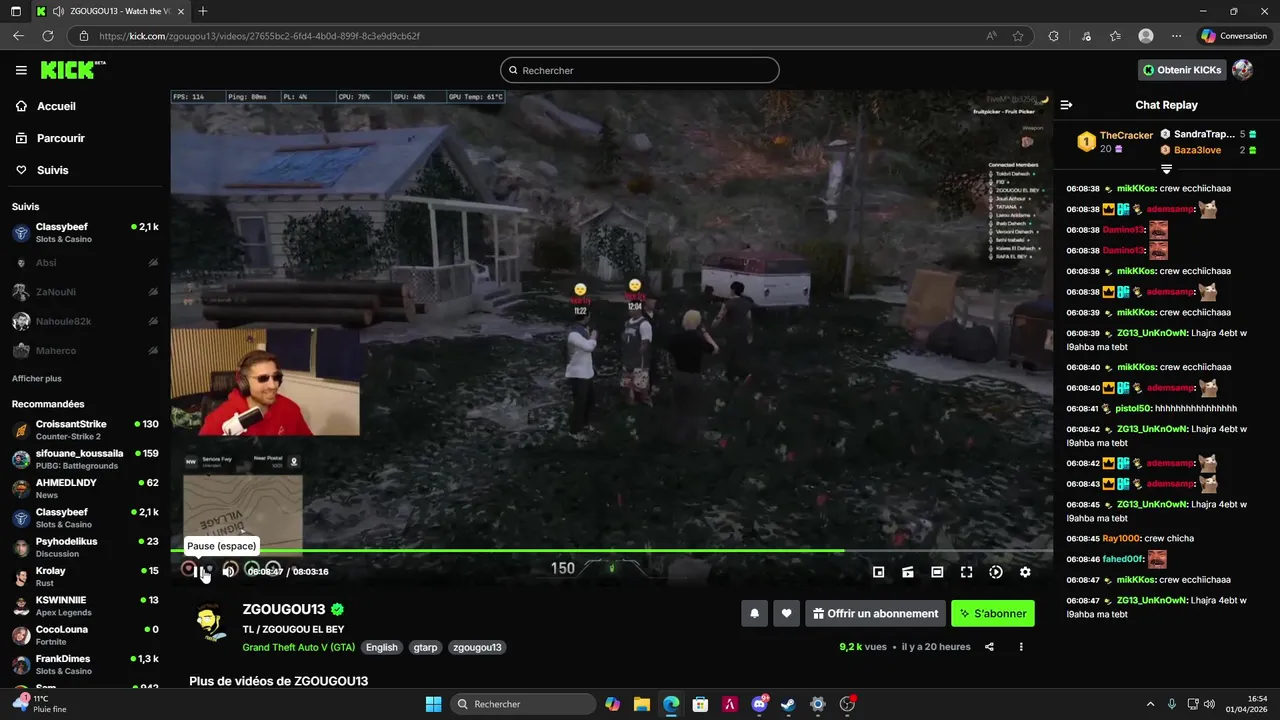1280x720 pixels.
Task: Click the S'abonner button
Action: pyautogui.click(x=993, y=614)
